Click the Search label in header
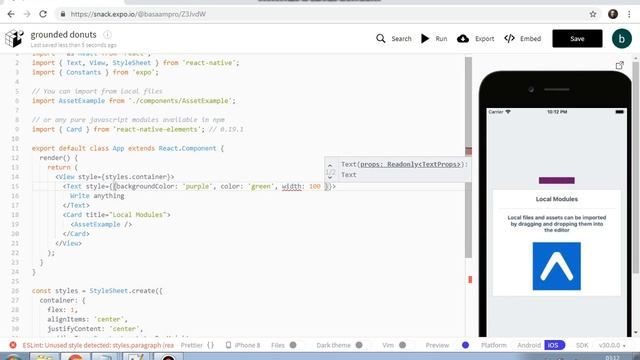Screen dimensions: 640x360 click(x=401, y=39)
